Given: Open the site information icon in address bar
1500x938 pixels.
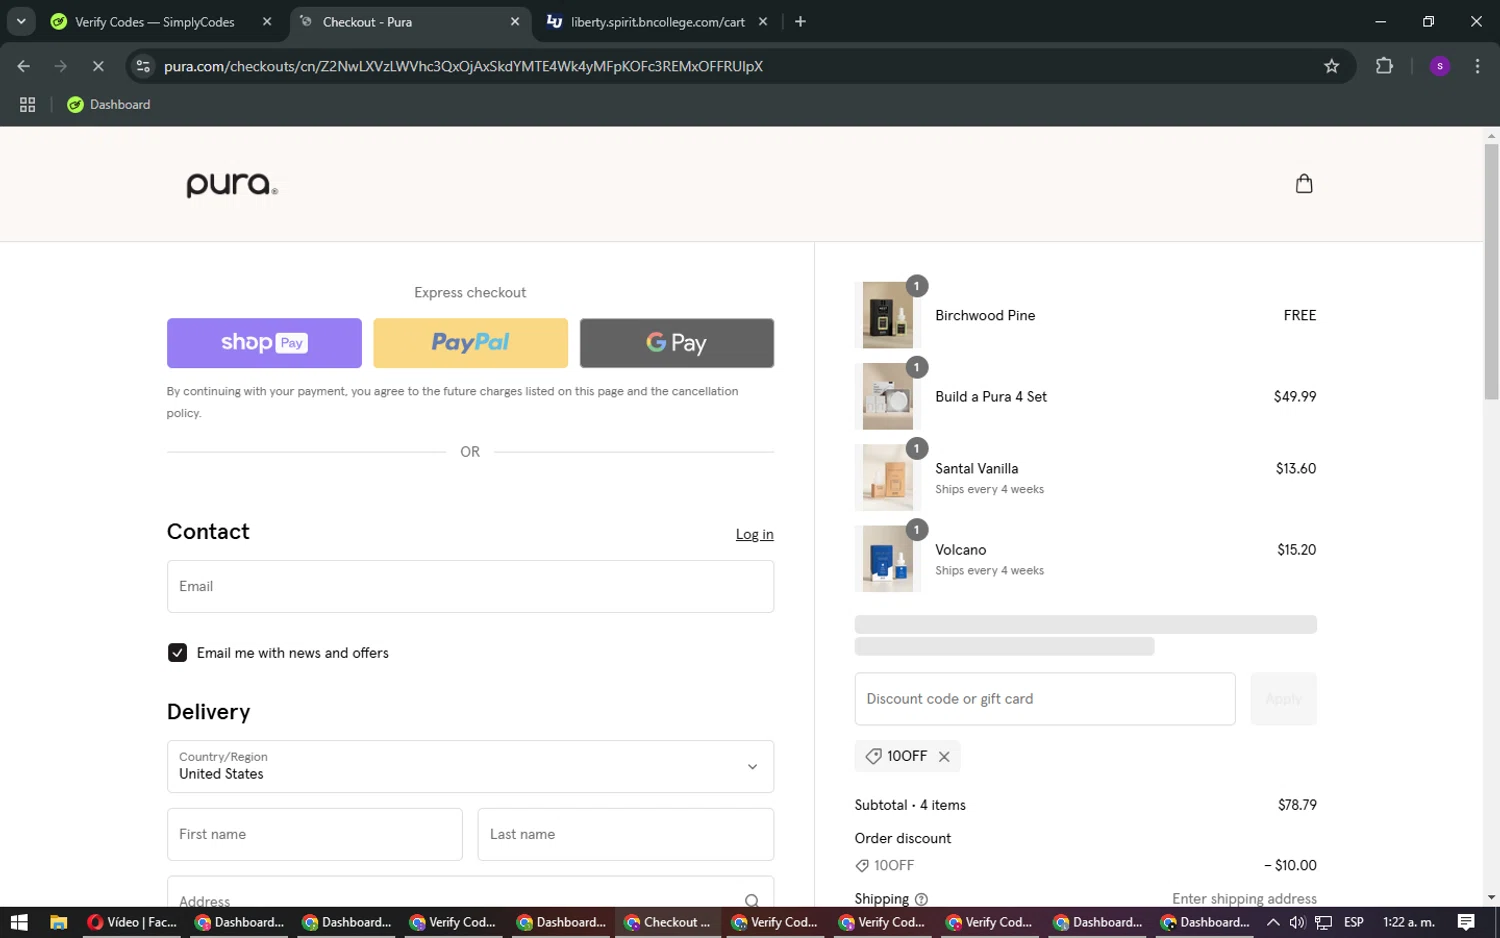Looking at the screenshot, I should [143, 66].
